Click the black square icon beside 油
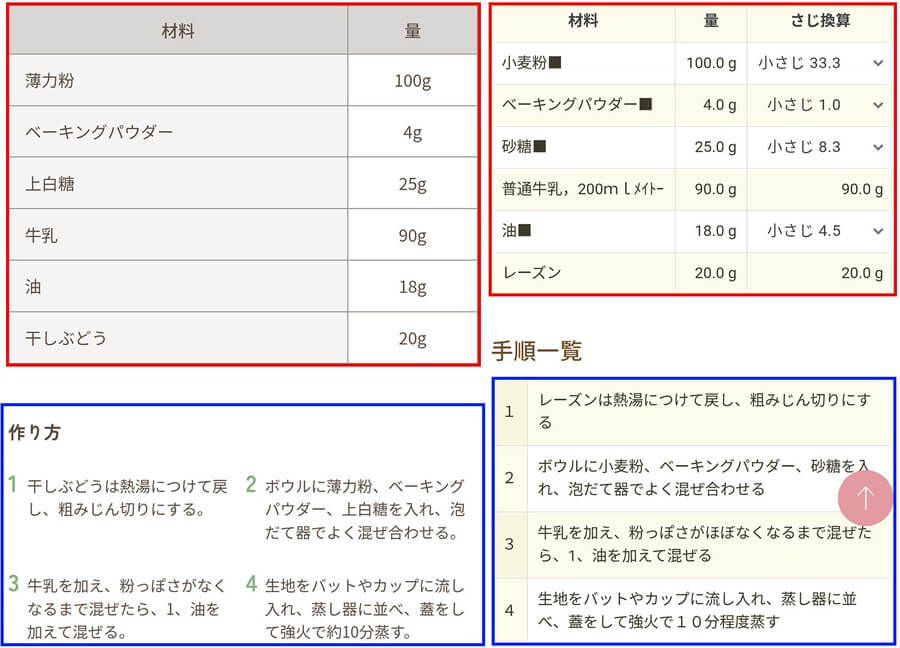This screenshot has width=900, height=648. tap(524, 231)
